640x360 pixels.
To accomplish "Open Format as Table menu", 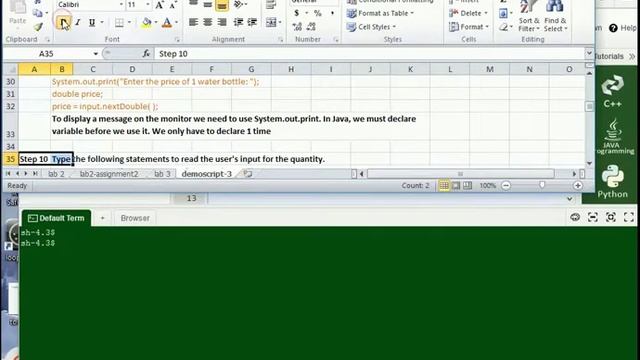I will click(x=380, y=13).
